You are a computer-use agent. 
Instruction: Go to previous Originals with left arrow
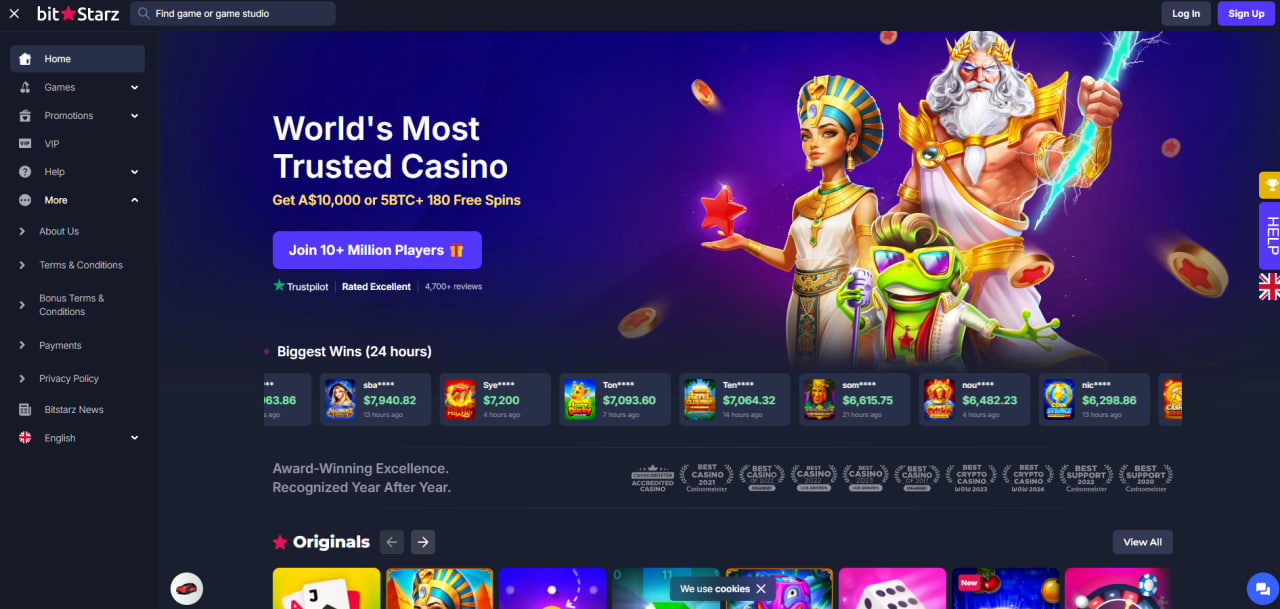[x=392, y=542]
